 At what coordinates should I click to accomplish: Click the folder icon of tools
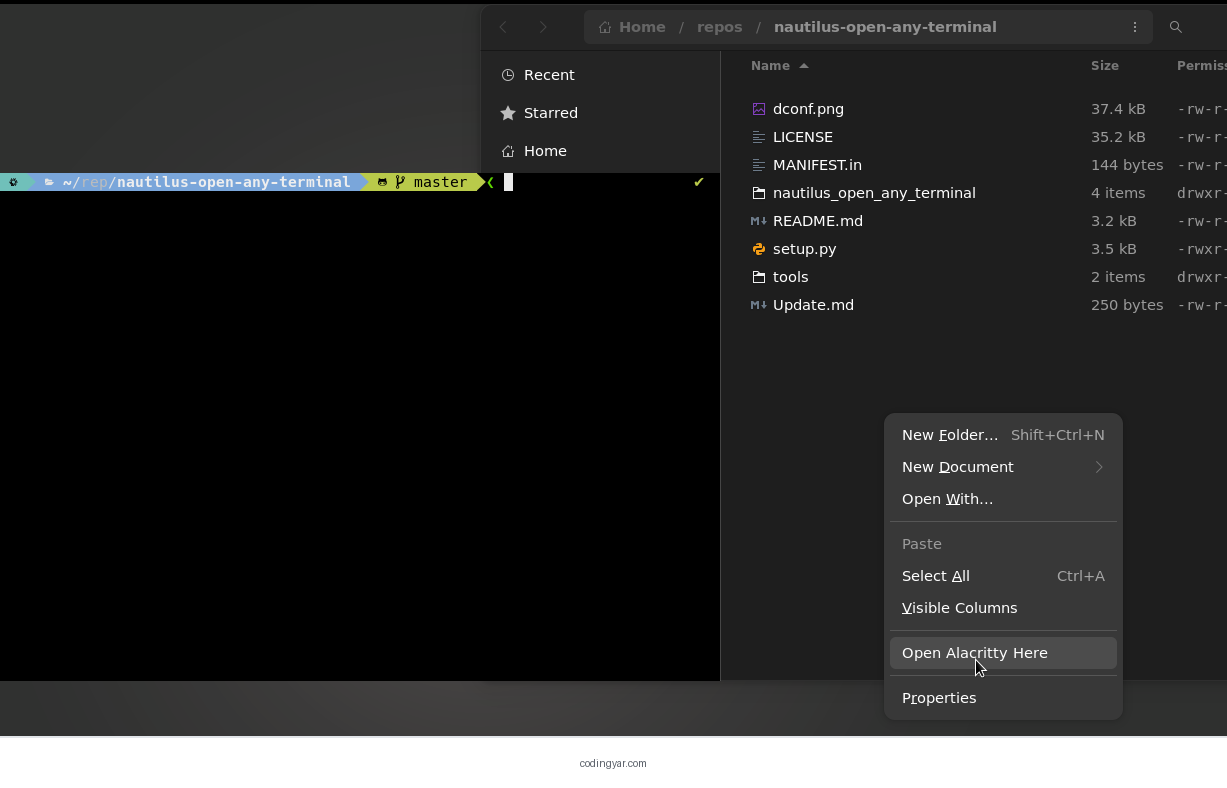pos(759,277)
